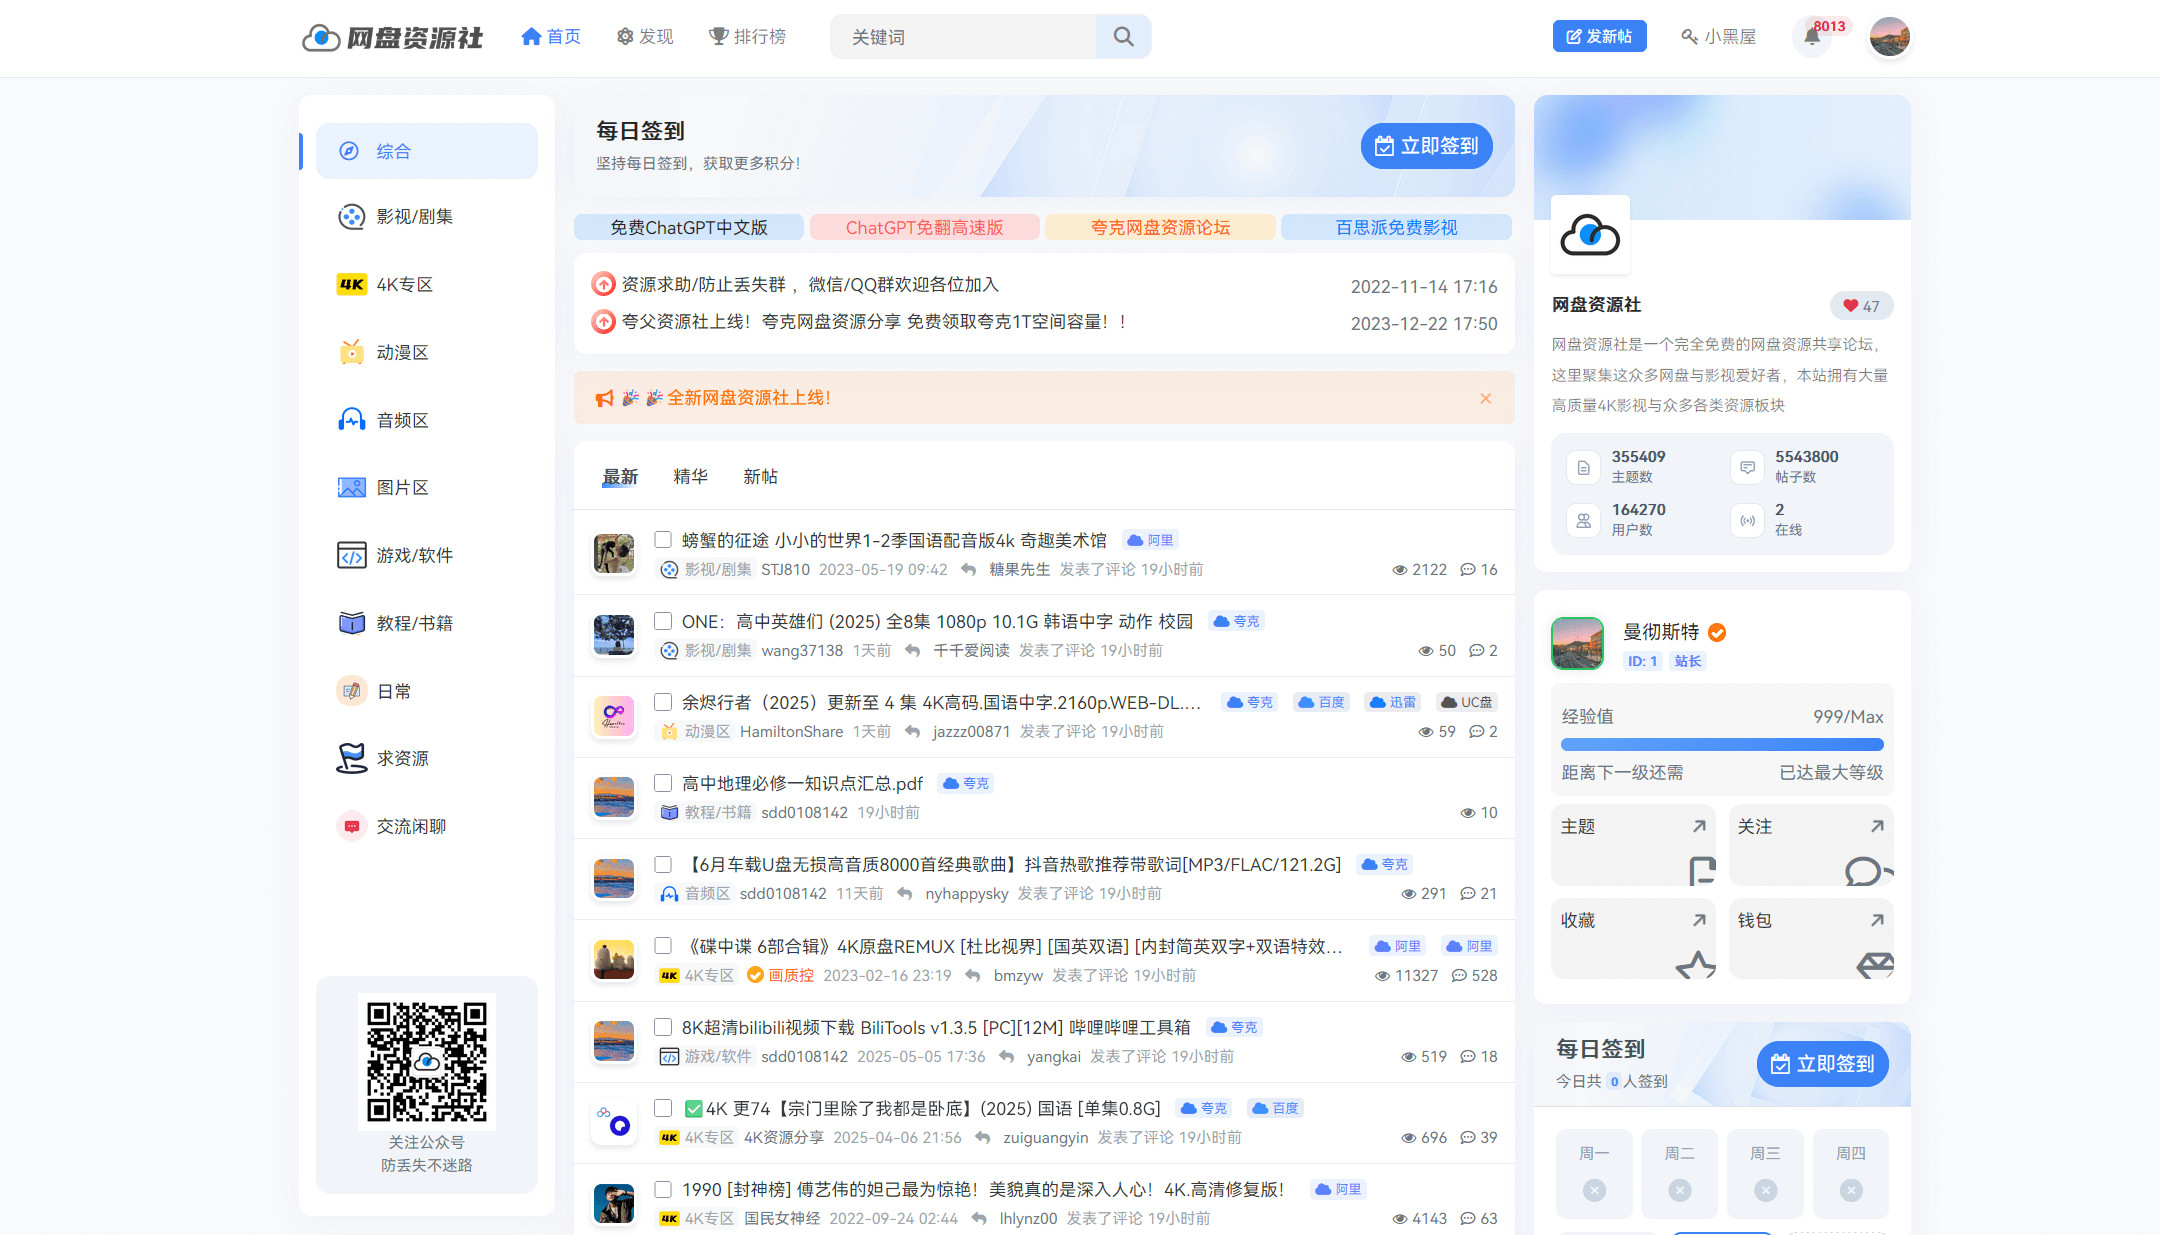Click the 主题数 document icon in stats

coord(1583,467)
